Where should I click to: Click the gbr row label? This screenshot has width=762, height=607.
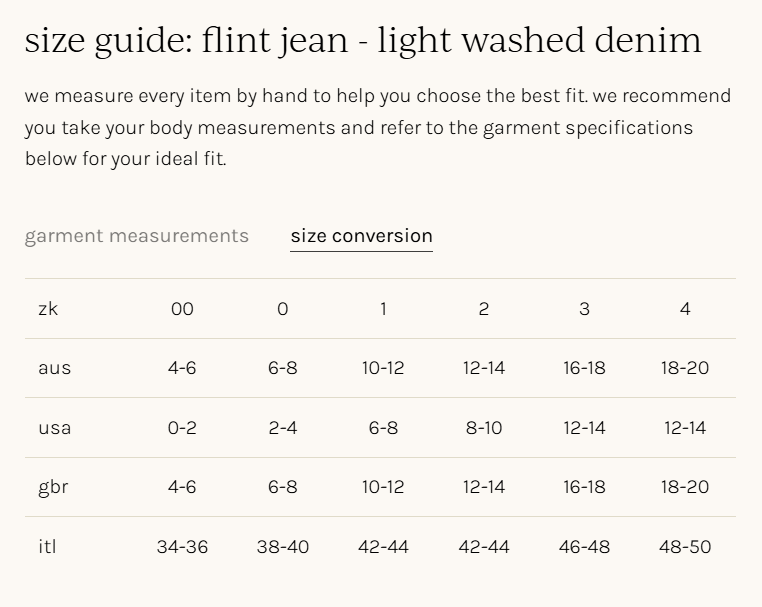pos(53,487)
